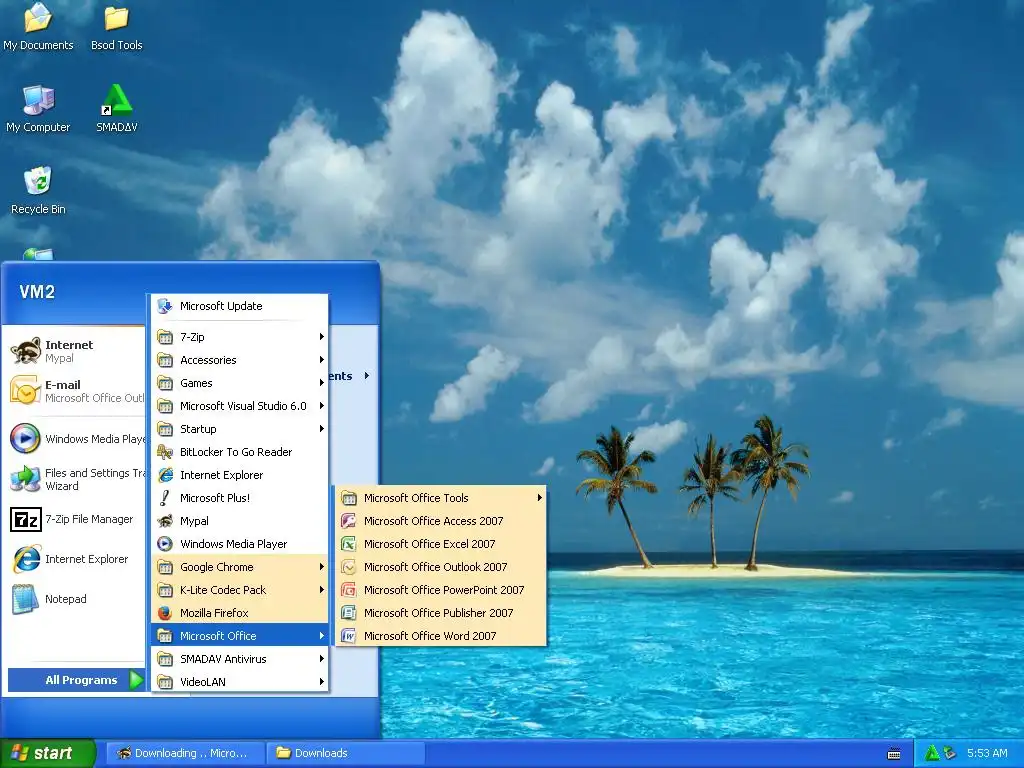The width and height of the screenshot is (1024, 768).
Task: Click the Microsoft Update icon
Action: coord(165,306)
